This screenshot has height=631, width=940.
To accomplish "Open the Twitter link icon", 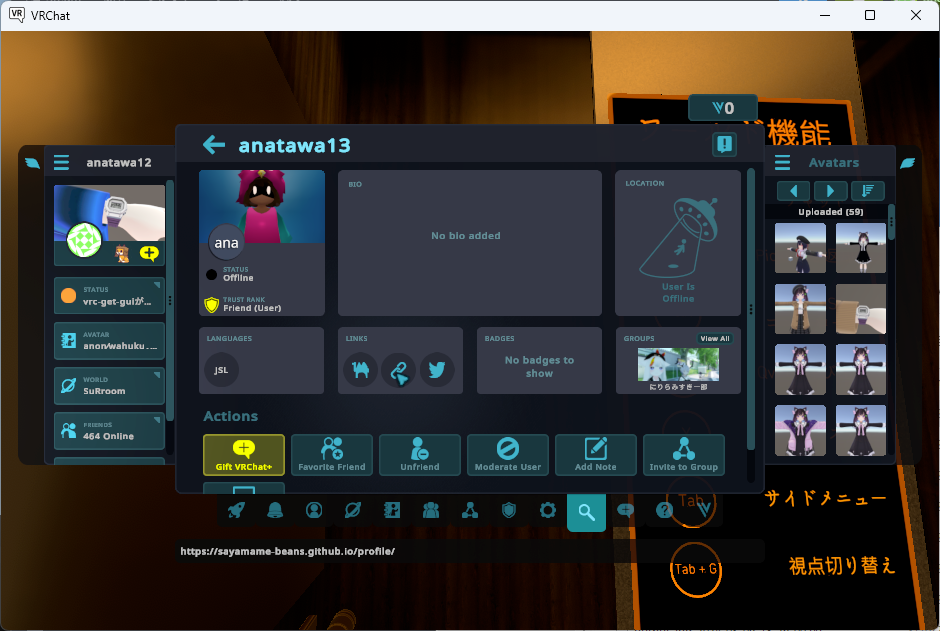I will point(437,370).
